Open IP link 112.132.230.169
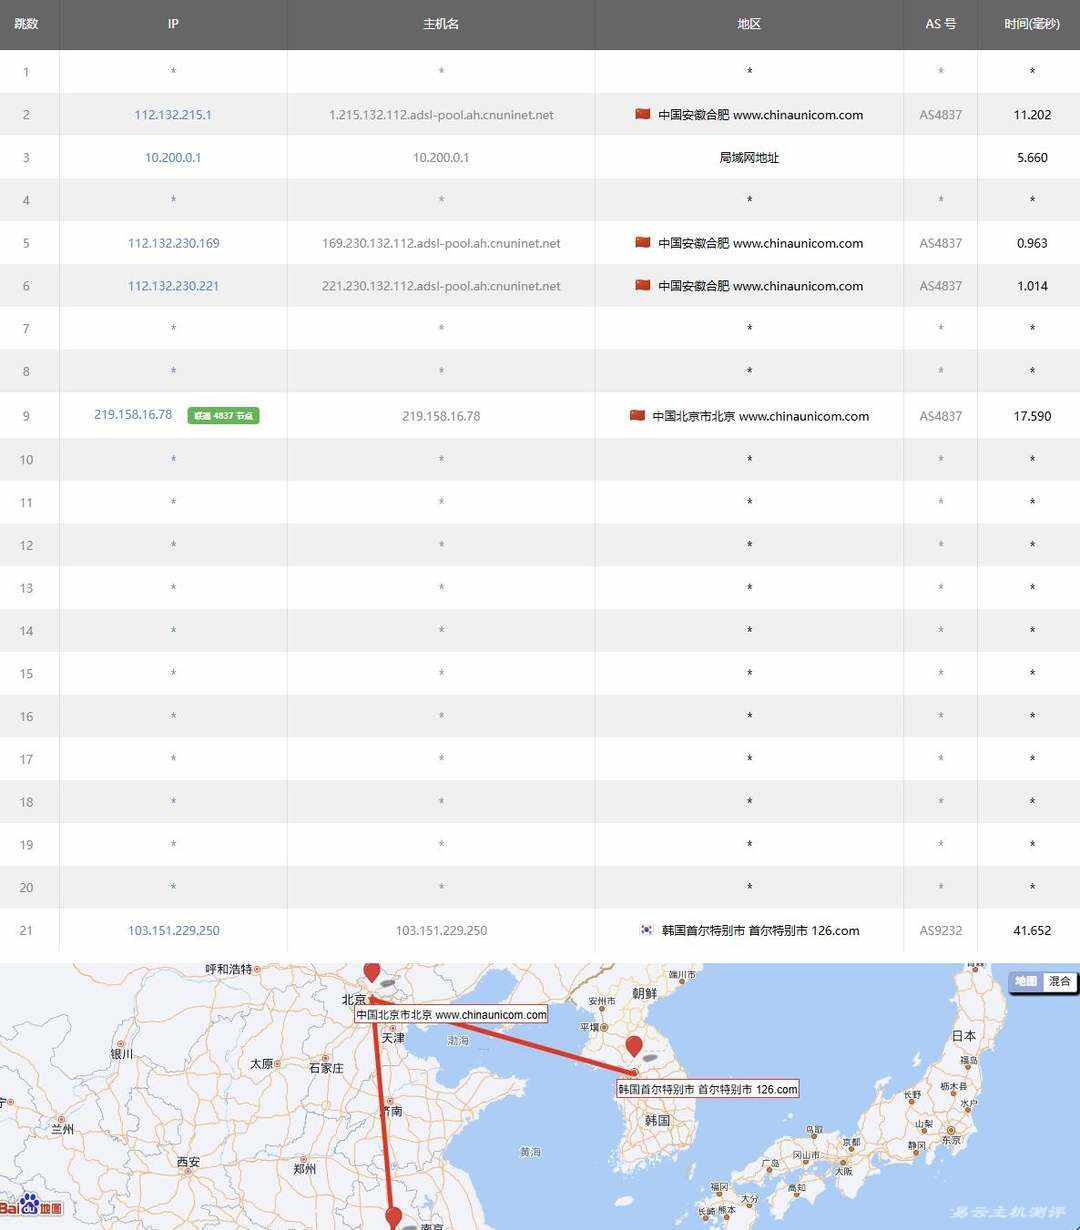Image resolution: width=1080 pixels, height=1230 pixels. [x=173, y=243]
